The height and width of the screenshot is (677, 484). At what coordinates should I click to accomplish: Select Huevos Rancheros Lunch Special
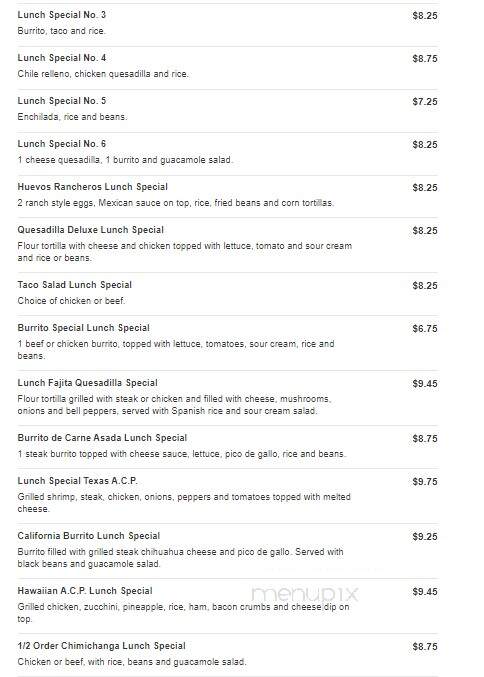92,187
